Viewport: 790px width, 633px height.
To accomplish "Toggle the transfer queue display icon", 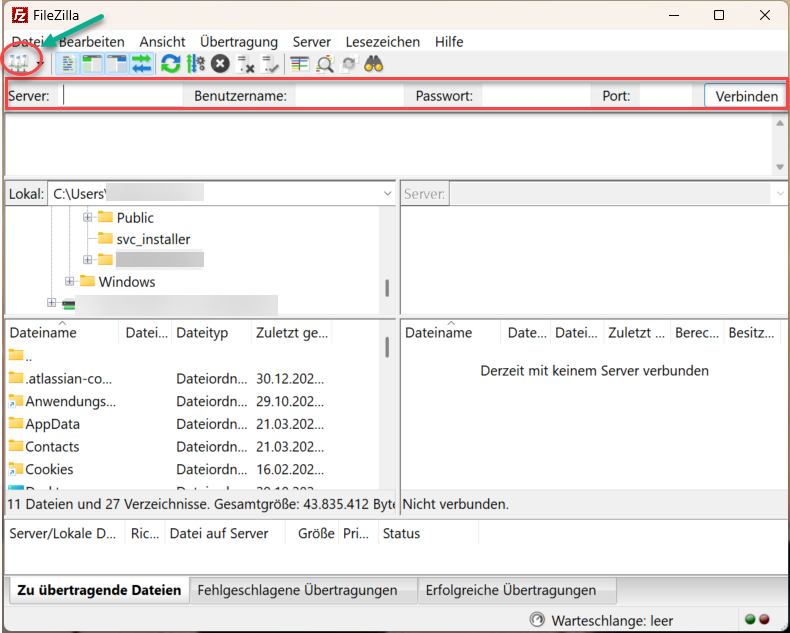I will (142, 64).
